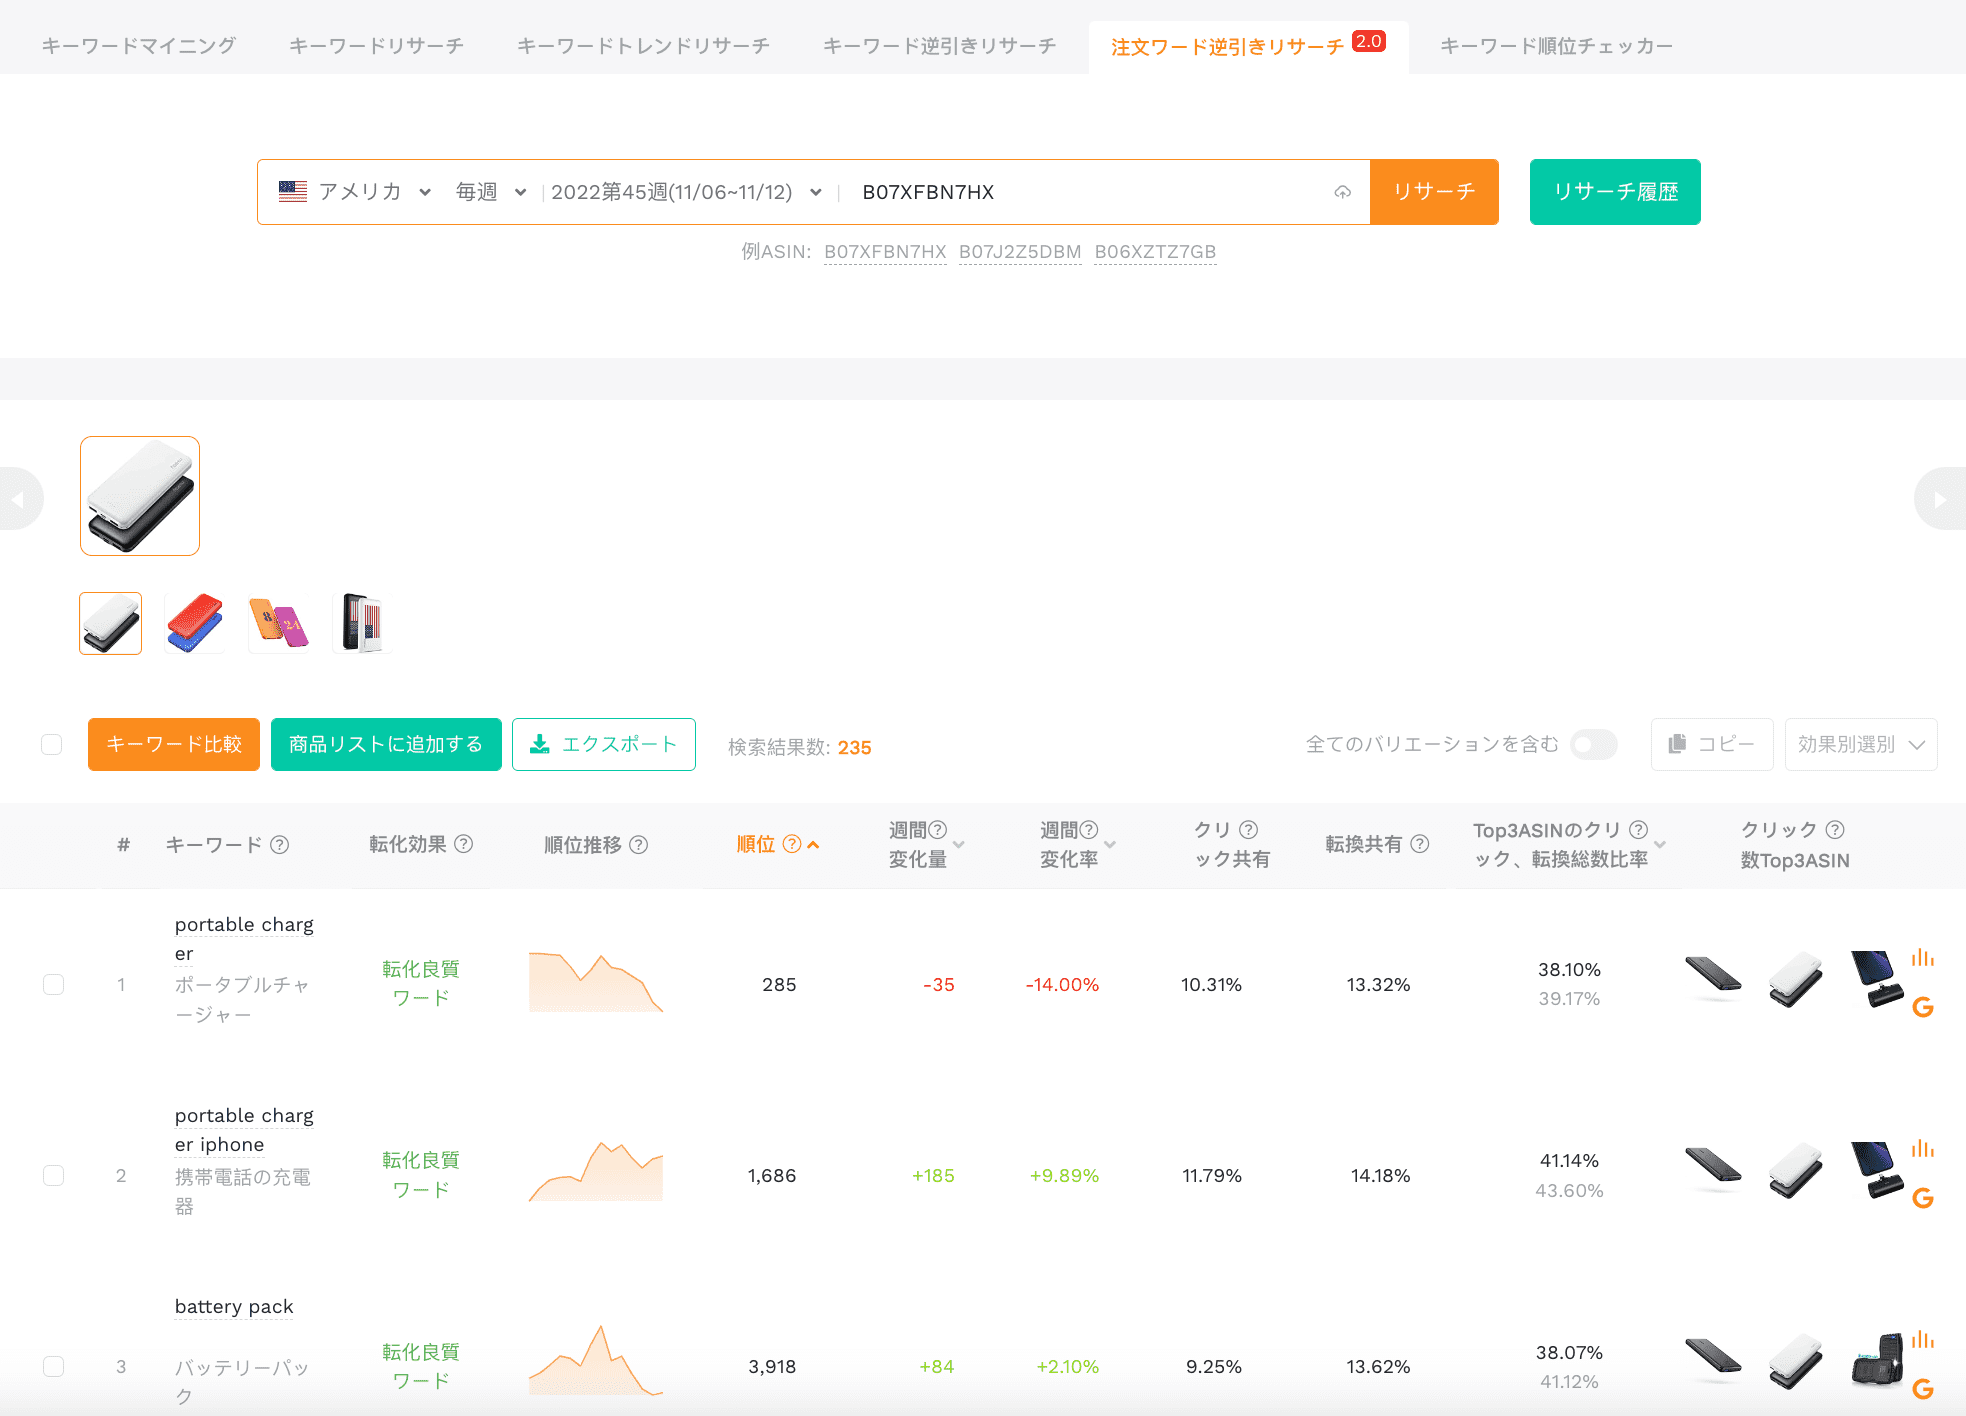Click the エクスポート button
This screenshot has height=1416, width=1966.
coord(604,744)
